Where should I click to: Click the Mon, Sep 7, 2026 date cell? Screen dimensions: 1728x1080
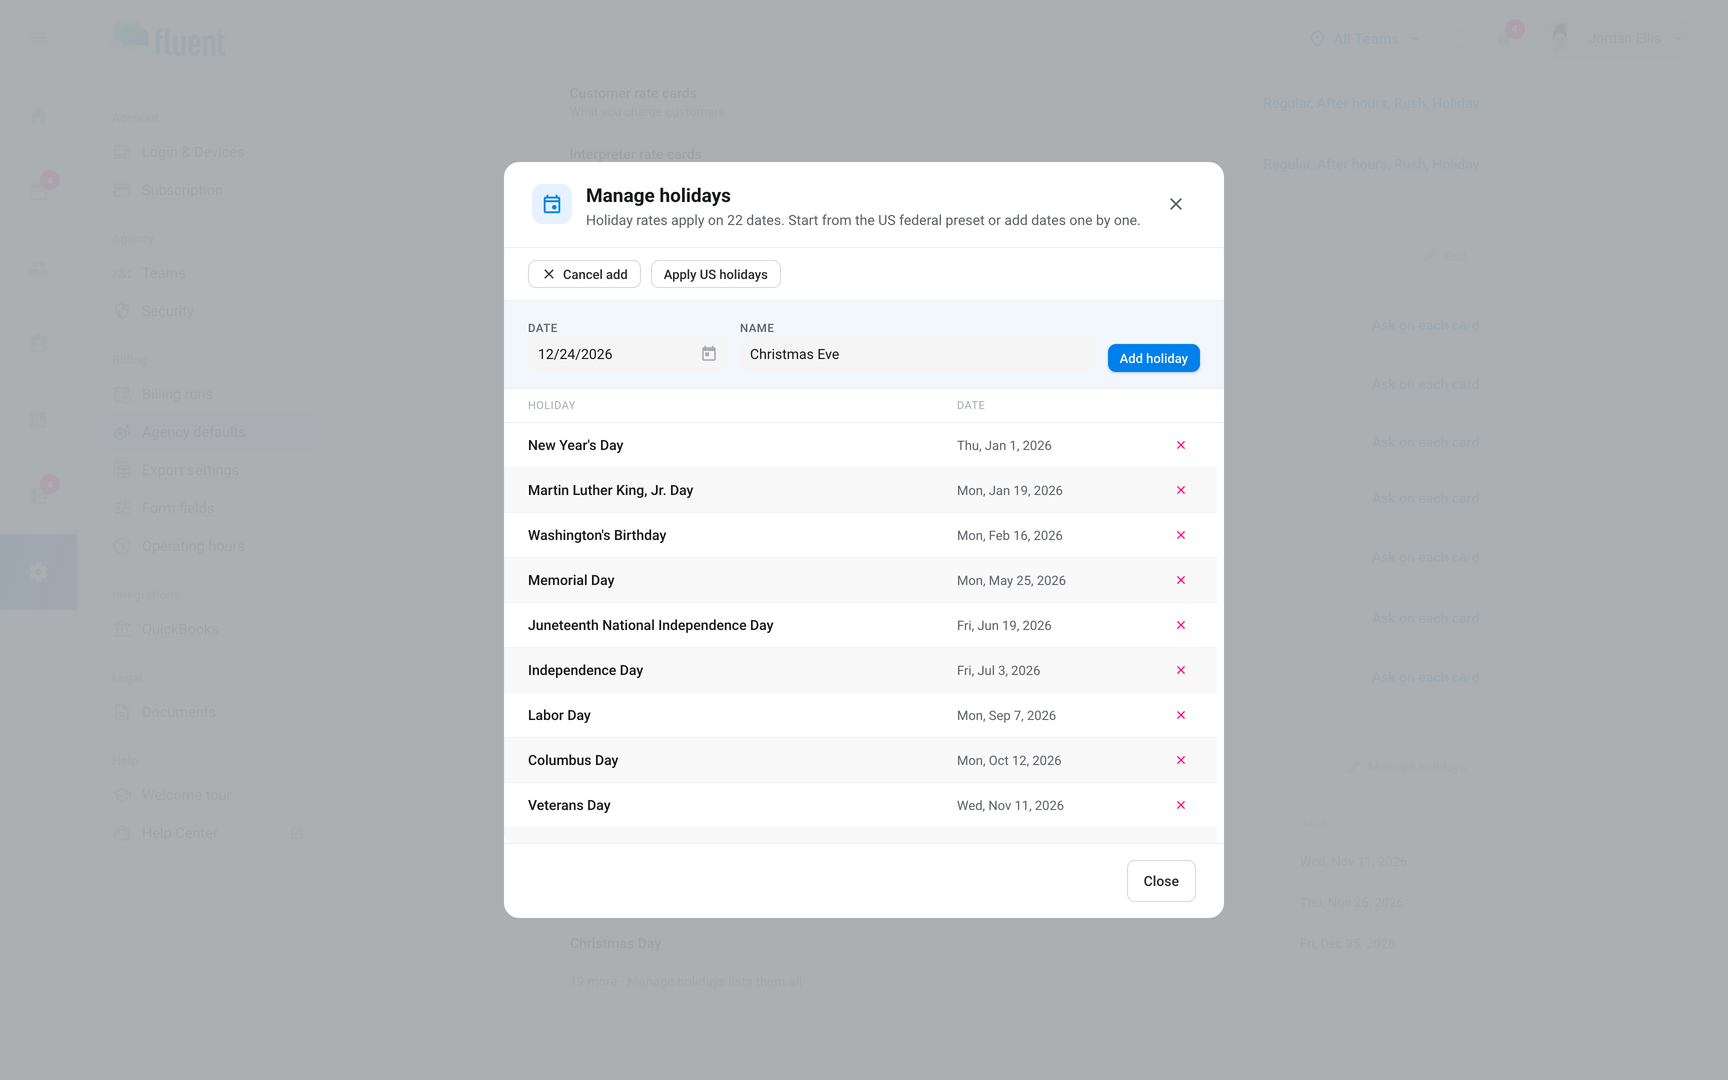[1006, 715]
